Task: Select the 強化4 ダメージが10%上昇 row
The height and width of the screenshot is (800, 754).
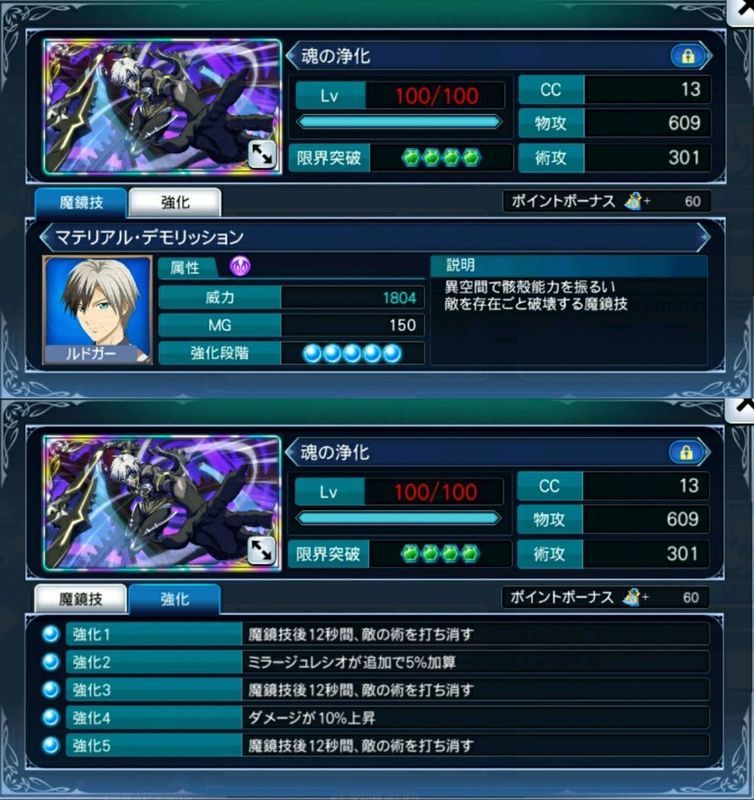Action: [388, 718]
